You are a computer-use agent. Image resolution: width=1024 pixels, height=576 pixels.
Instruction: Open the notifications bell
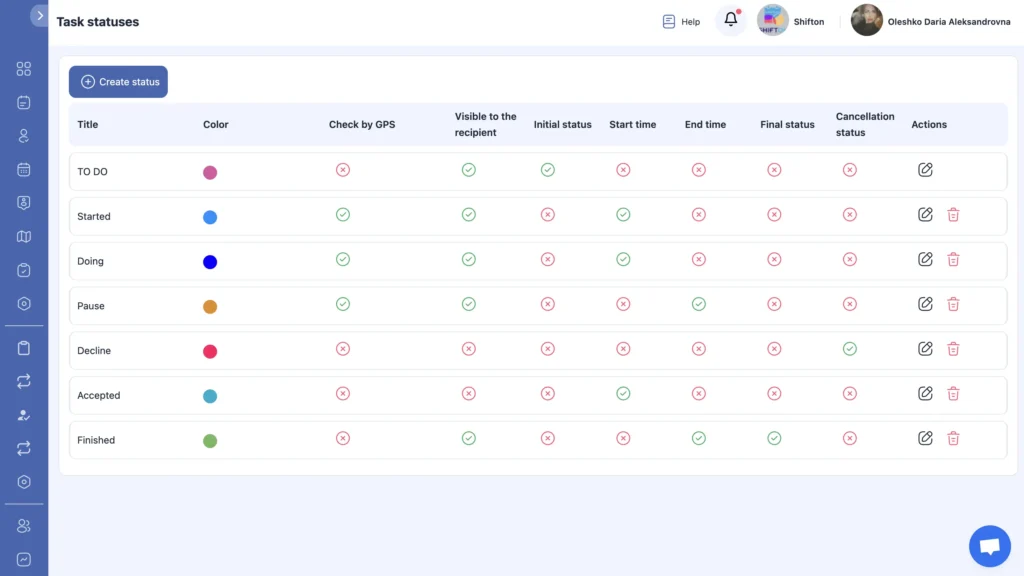730,20
